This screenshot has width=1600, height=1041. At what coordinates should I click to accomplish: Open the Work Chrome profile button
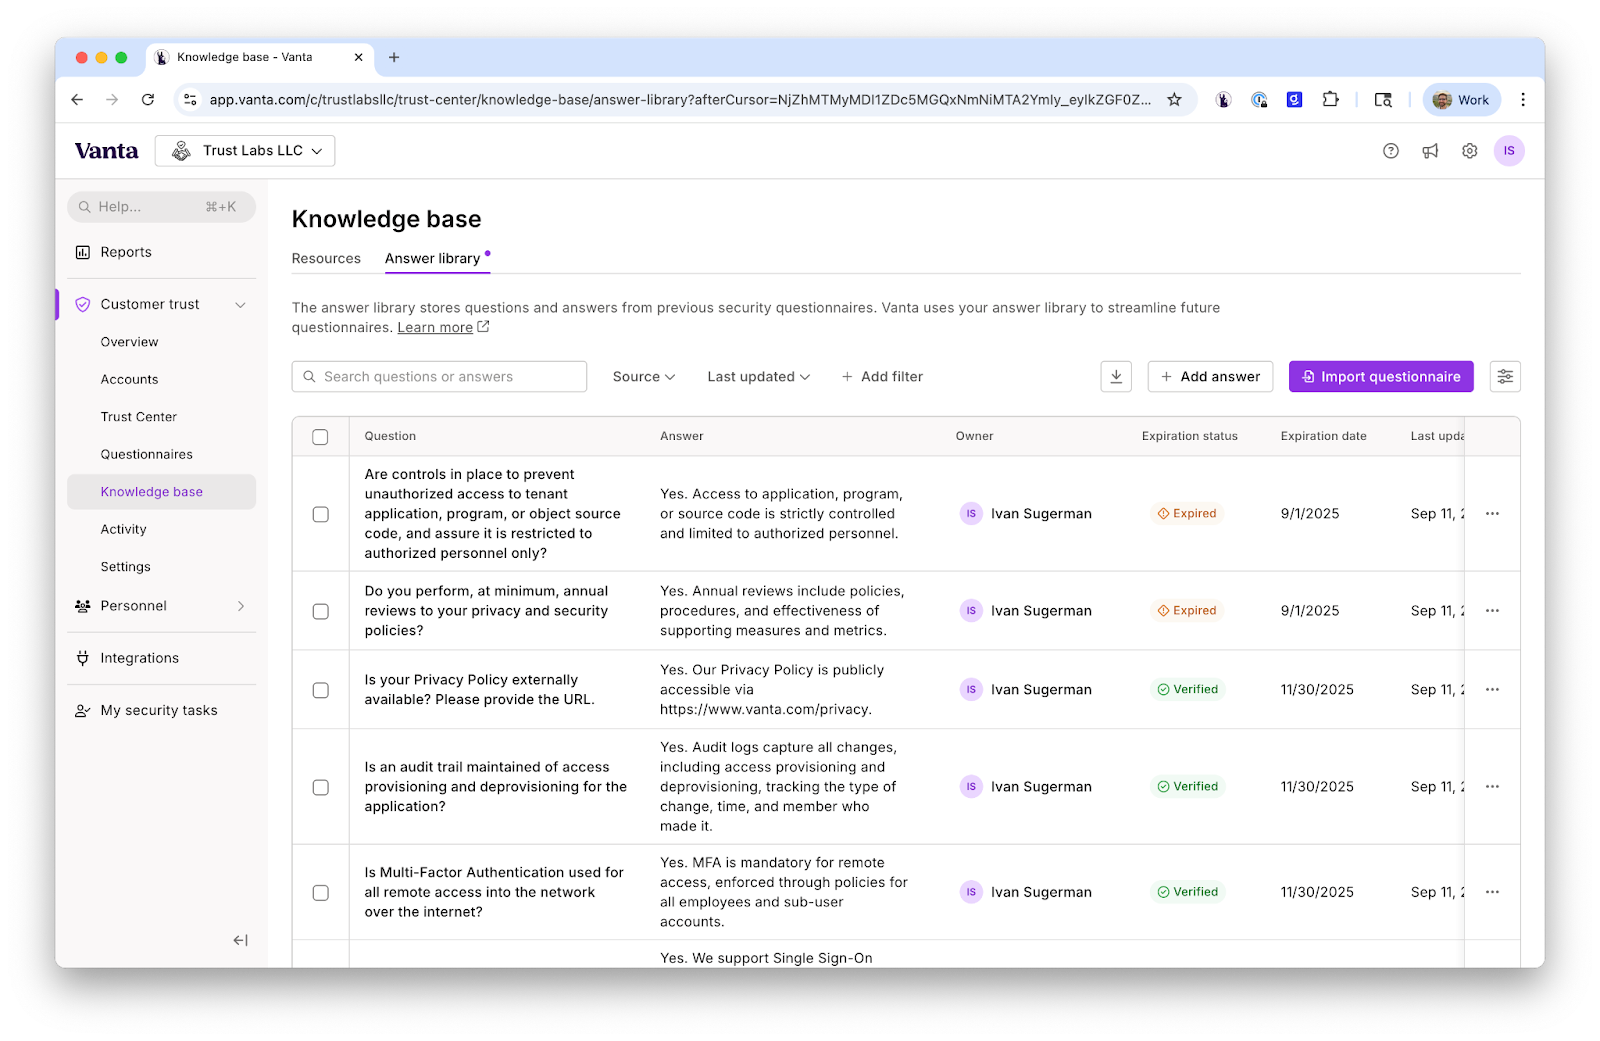click(1461, 100)
